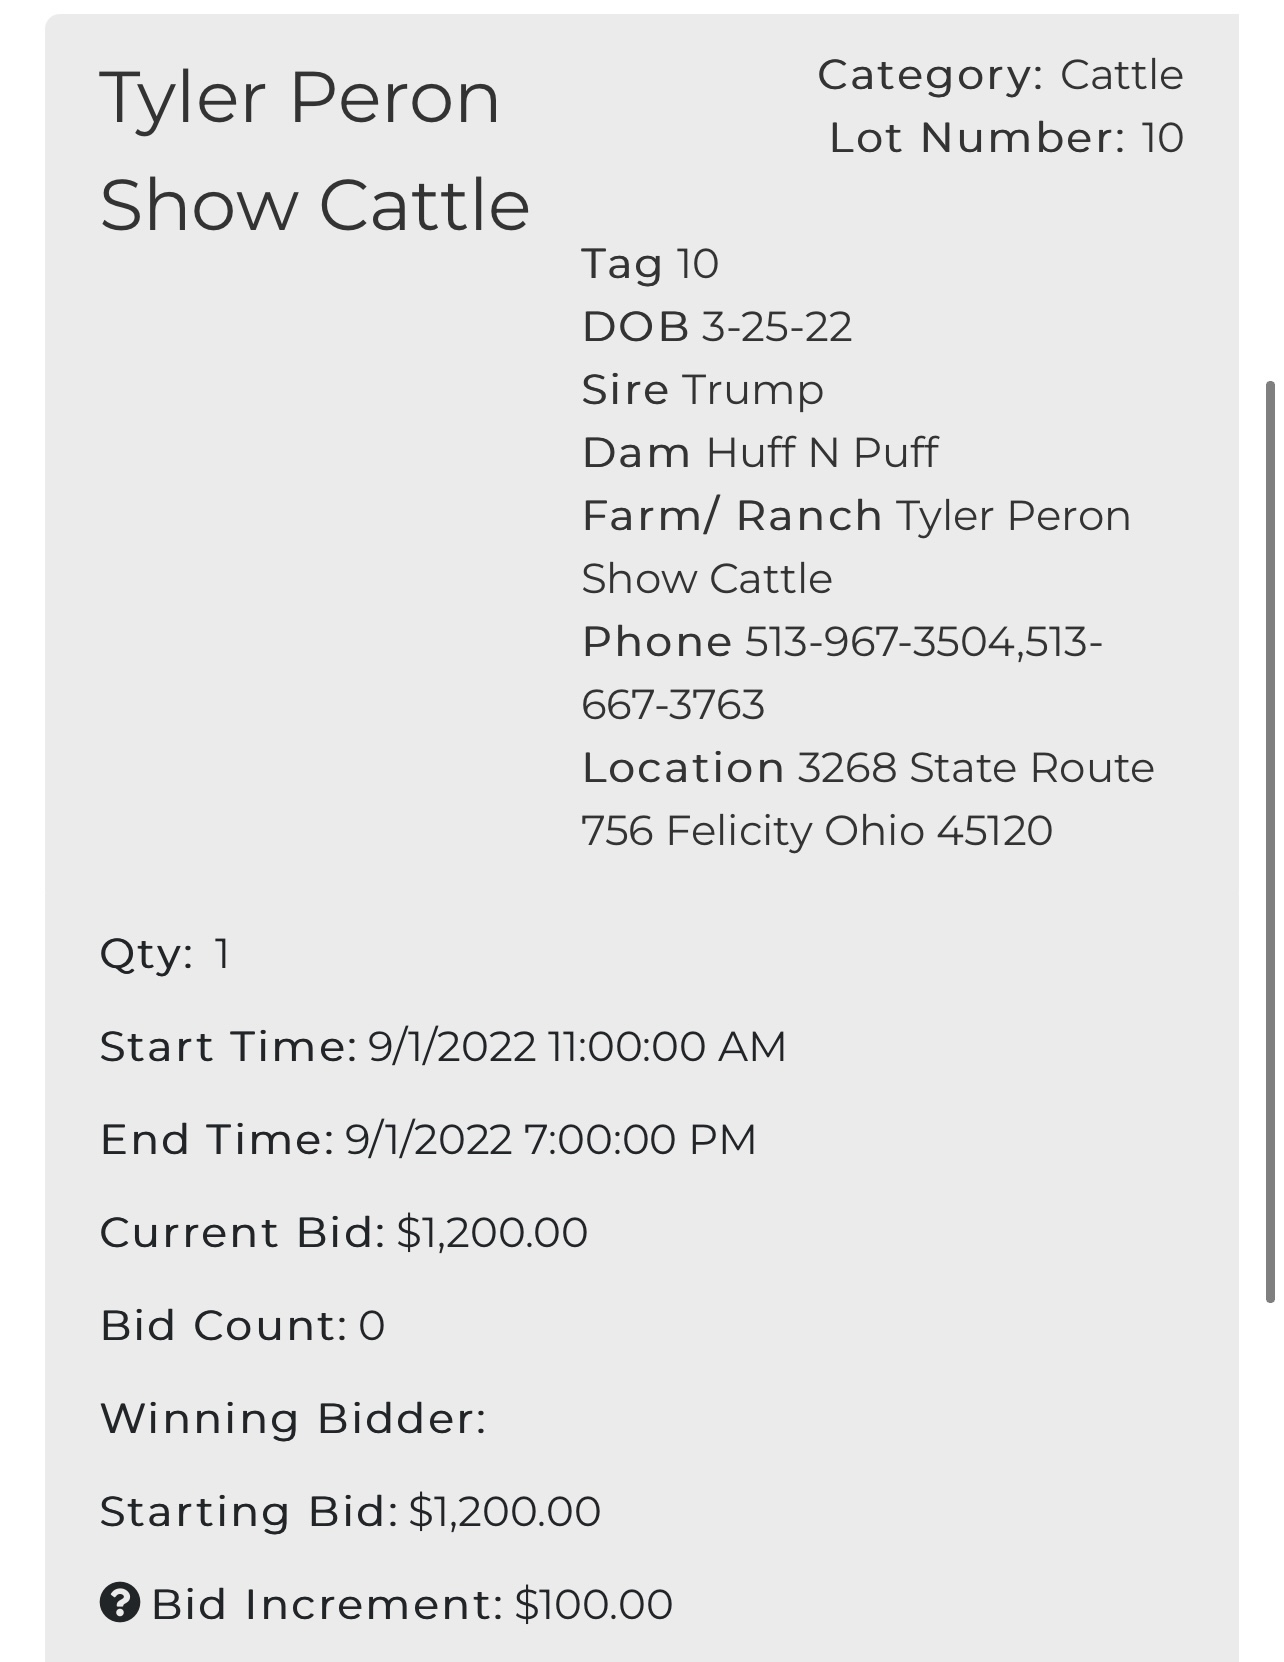Click the Lot Number 10 text
The height and width of the screenshot is (1662, 1284).
[1006, 138]
